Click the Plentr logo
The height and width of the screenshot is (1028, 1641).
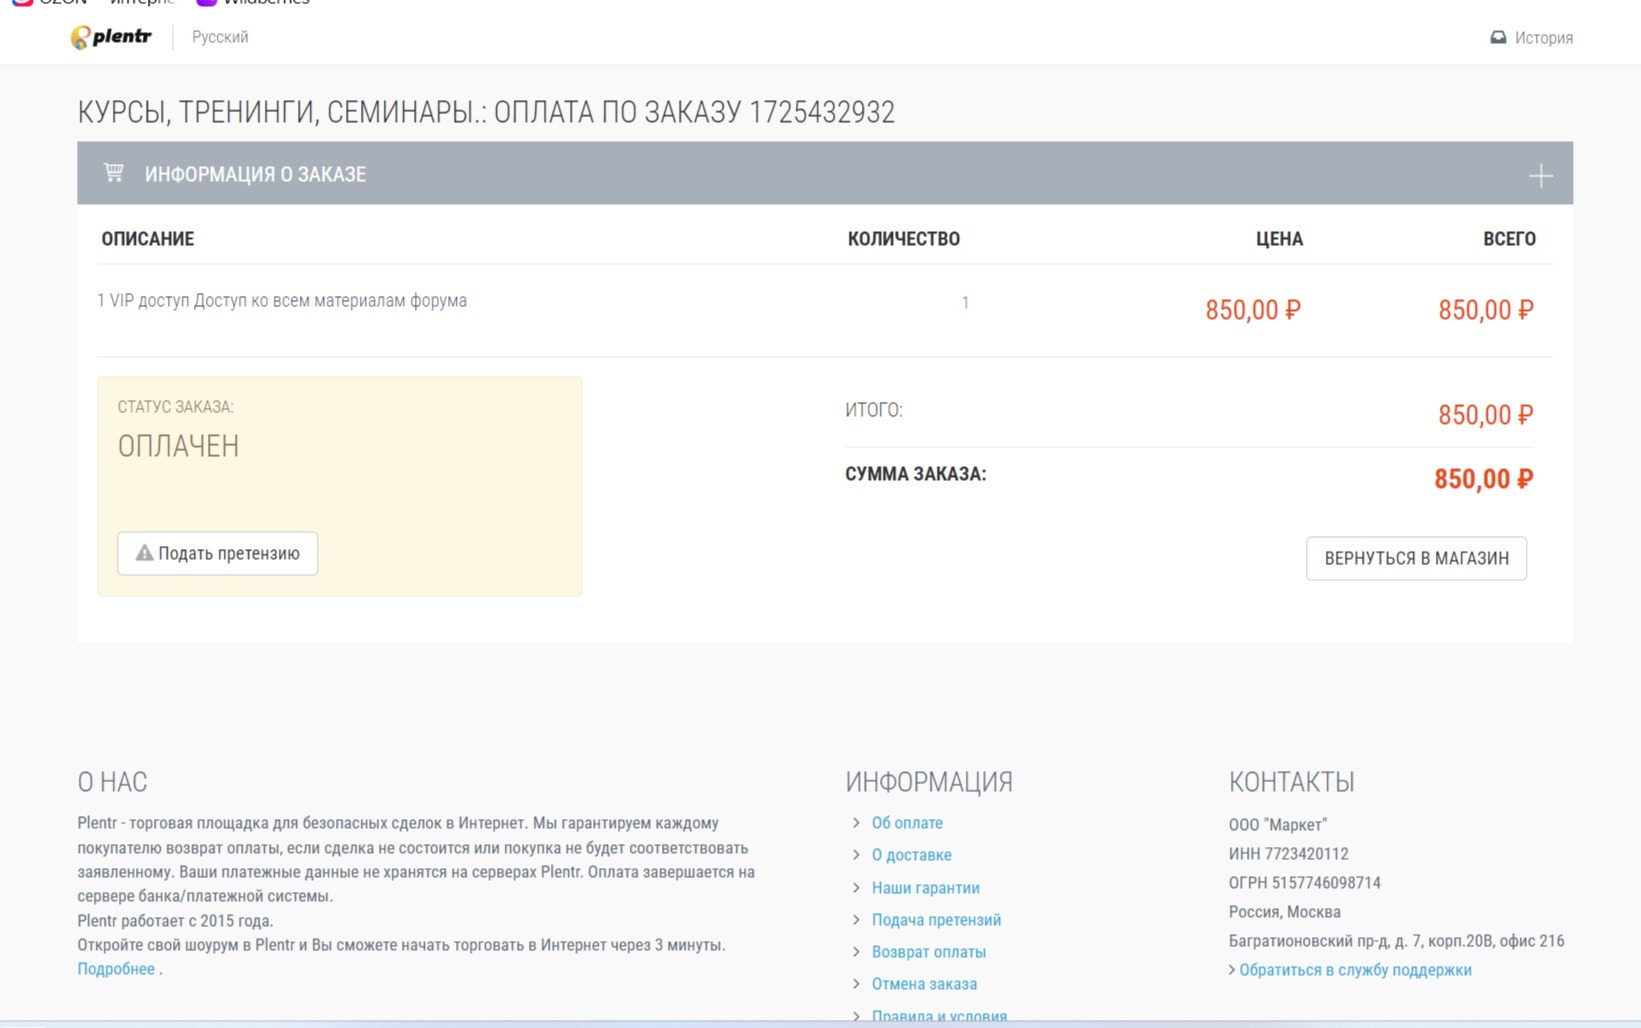(111, 37)
